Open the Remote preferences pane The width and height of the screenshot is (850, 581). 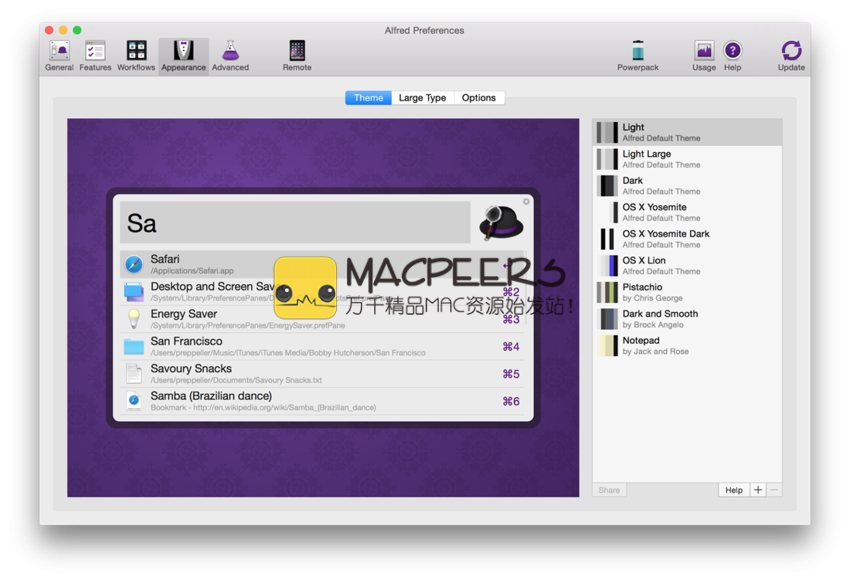click(x=297, y=55)
